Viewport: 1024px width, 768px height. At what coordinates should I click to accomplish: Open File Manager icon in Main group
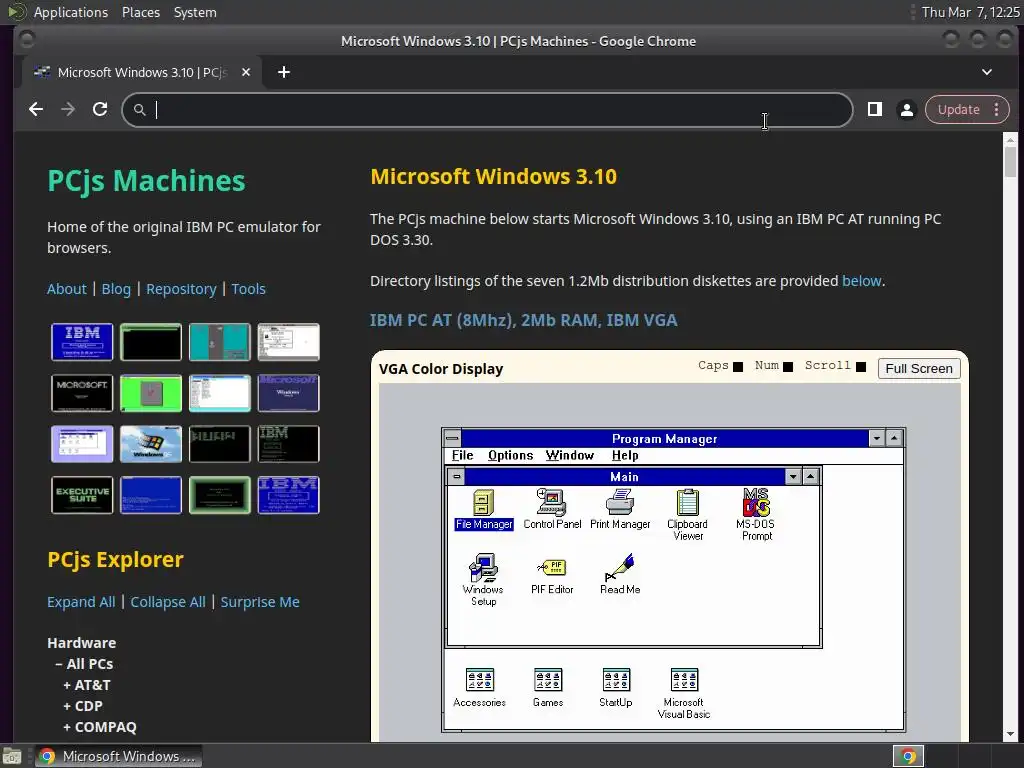point(483,509)
